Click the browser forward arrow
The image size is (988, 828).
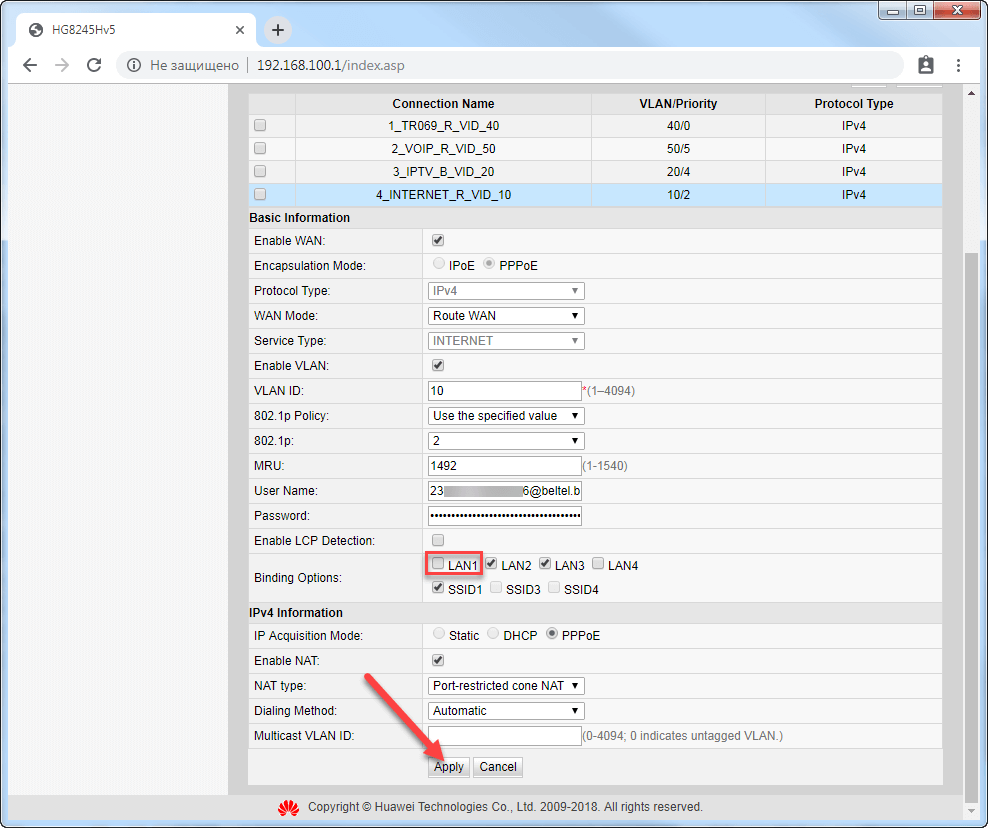(62, 65)
